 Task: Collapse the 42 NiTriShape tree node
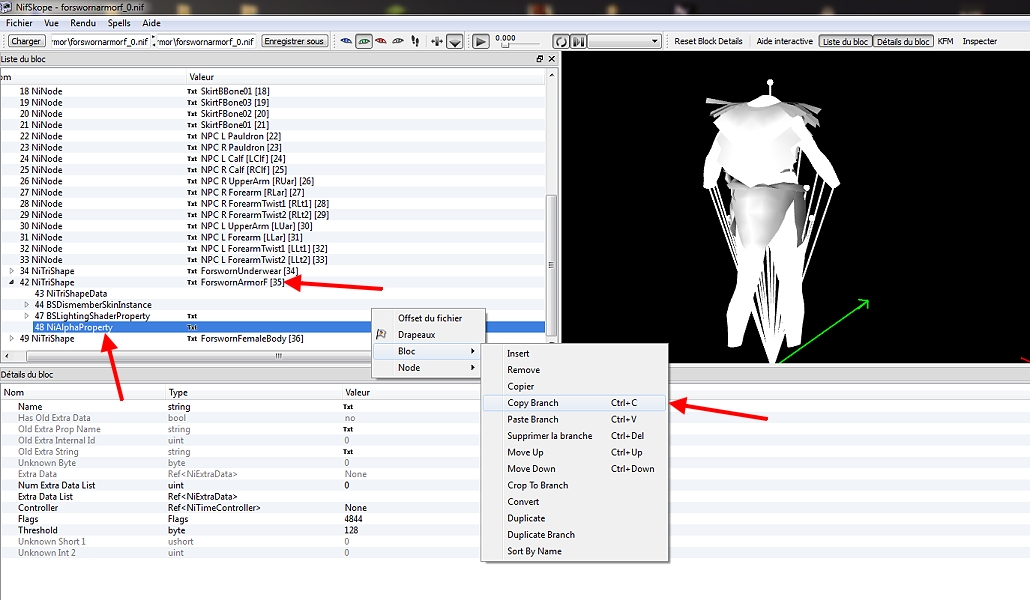(12, 283)
